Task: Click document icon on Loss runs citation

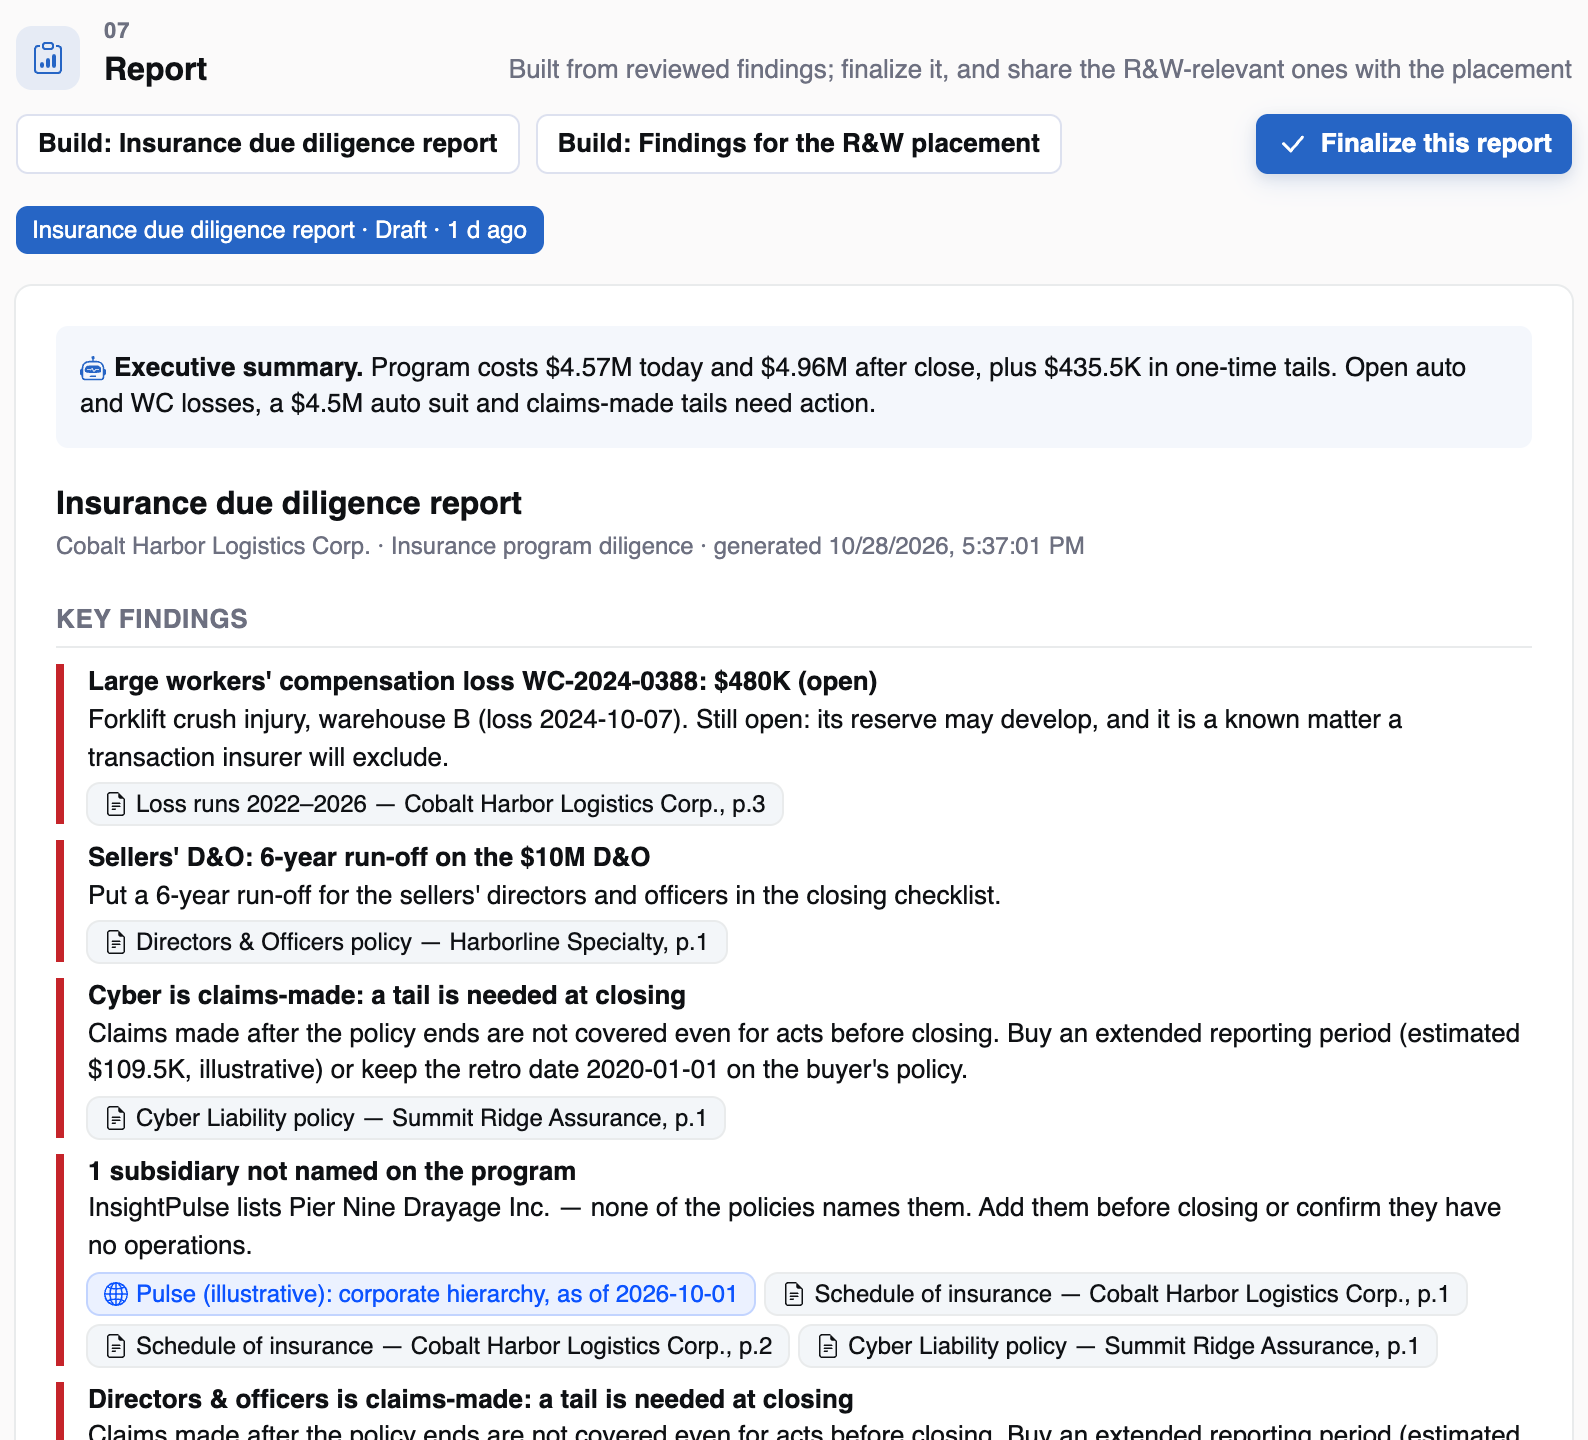Action: 116,804
